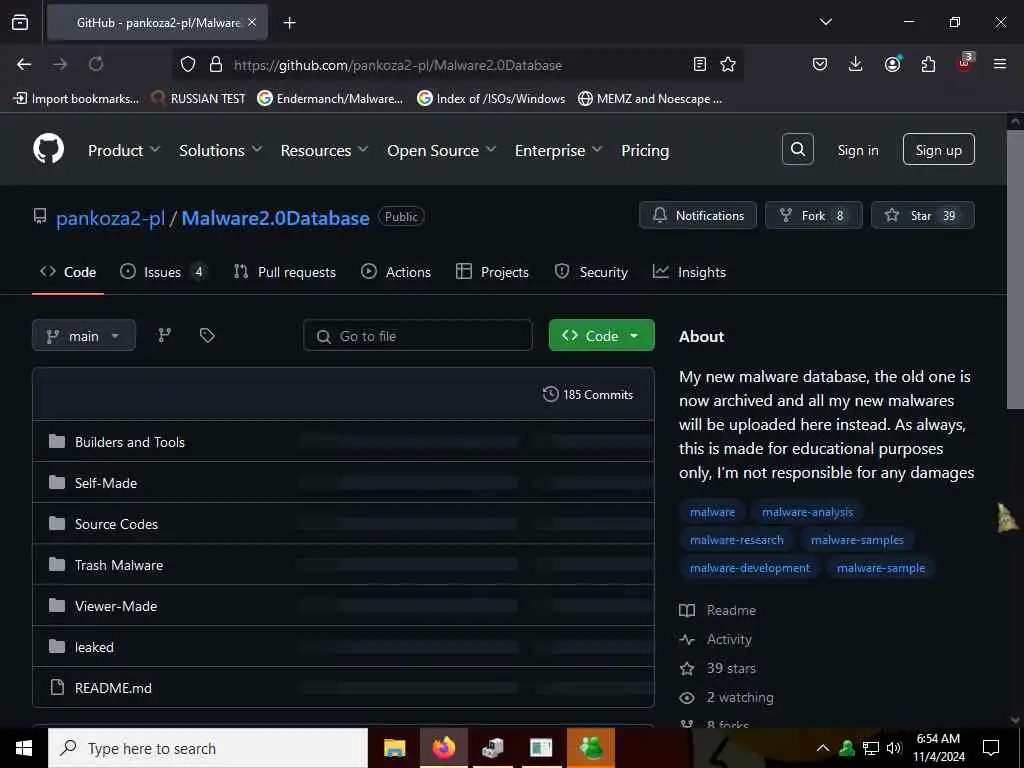This screenshot has width=1024, height=768.
Task: Open GitHub search magnifier button
Action: coord(797,150)
